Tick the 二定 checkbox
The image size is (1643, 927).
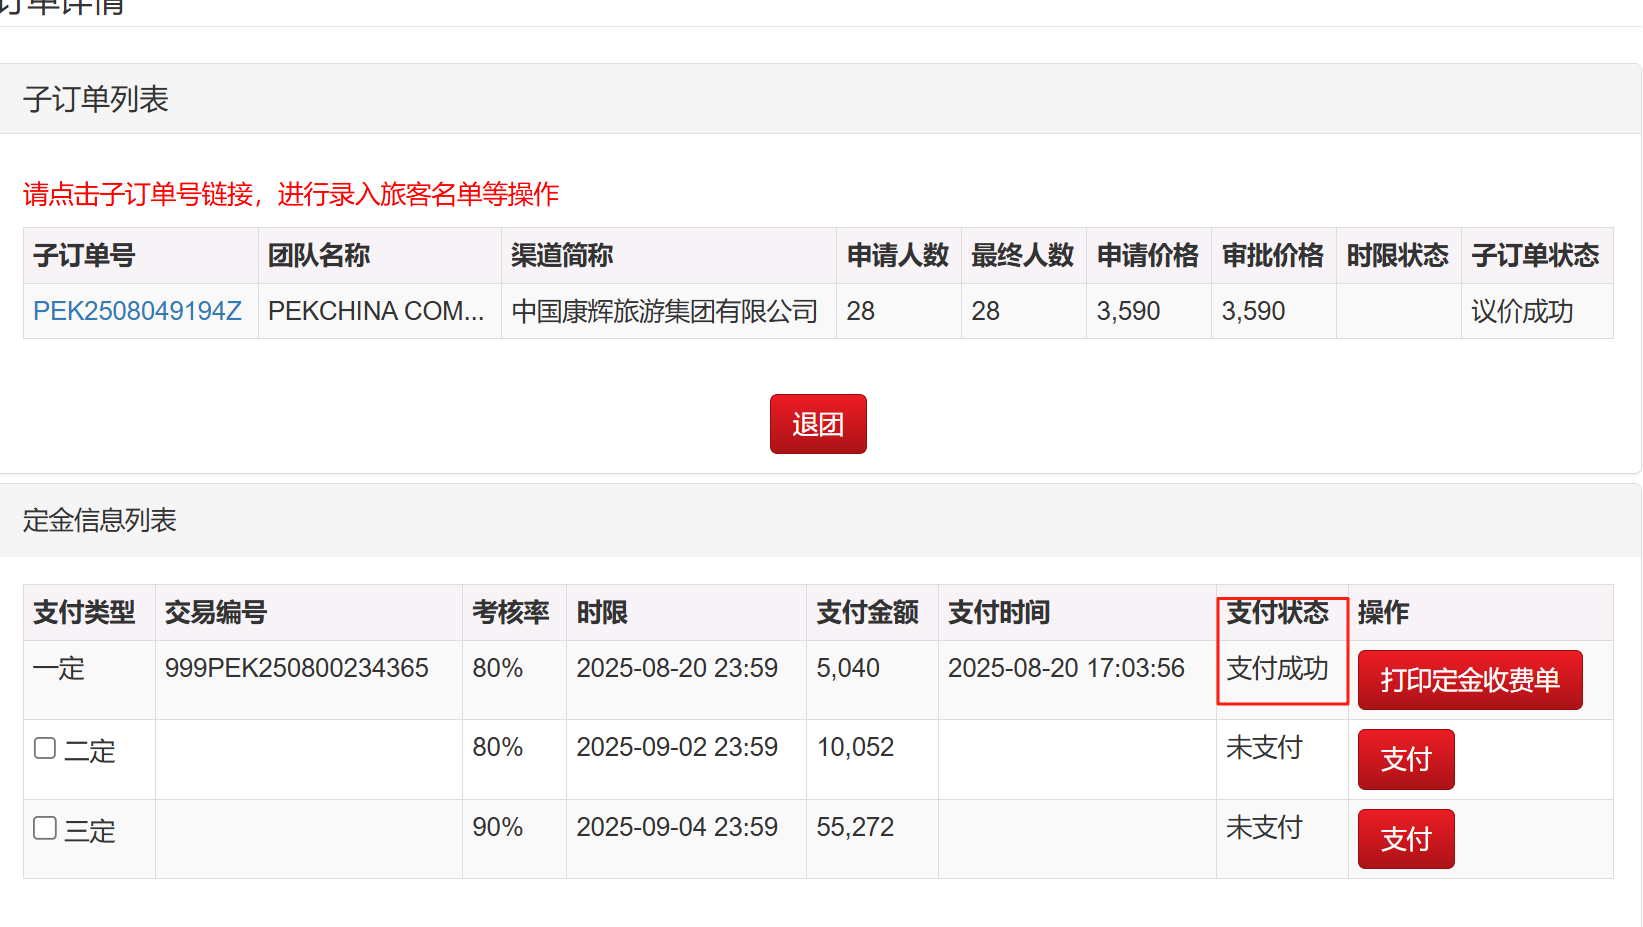click(x=45, y=748)
